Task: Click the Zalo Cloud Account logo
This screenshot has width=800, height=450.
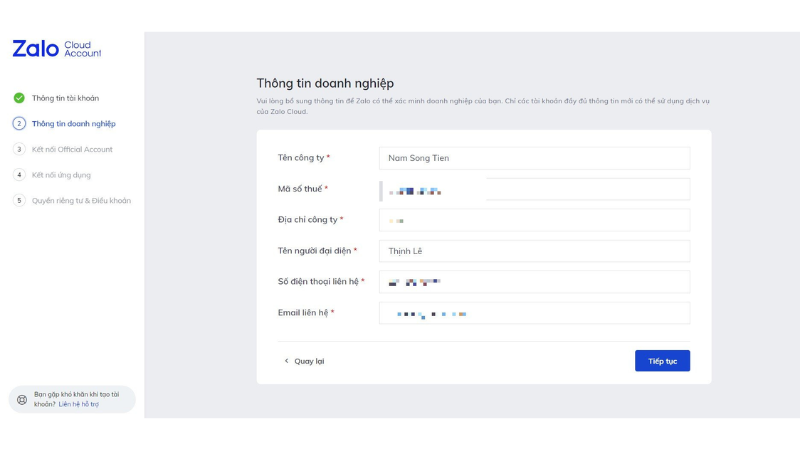Action: (56, 49)
